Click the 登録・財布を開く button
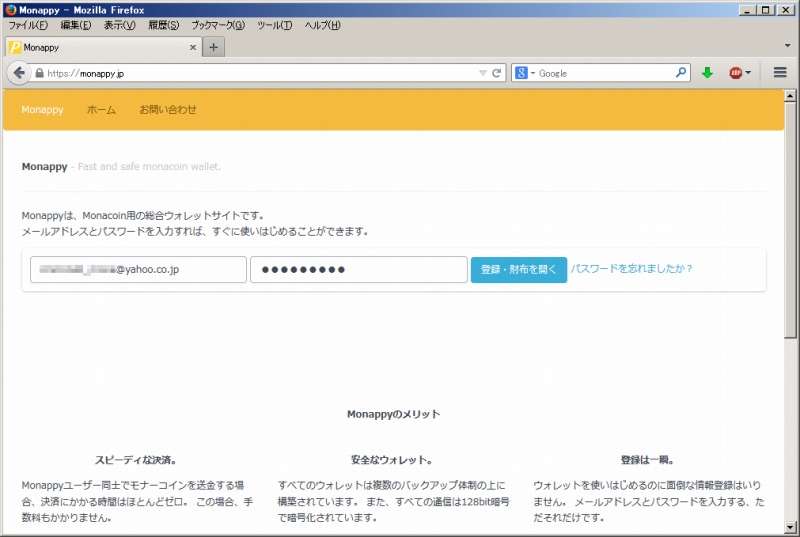The width and height of the screenshot is (800, 537). [519, 269]
